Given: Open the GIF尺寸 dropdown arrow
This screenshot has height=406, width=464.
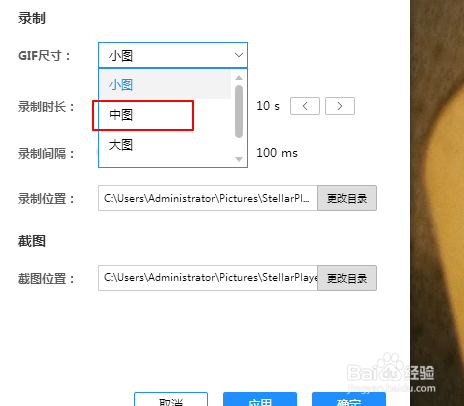Looking at the screenshot, I should pos(239,55).
